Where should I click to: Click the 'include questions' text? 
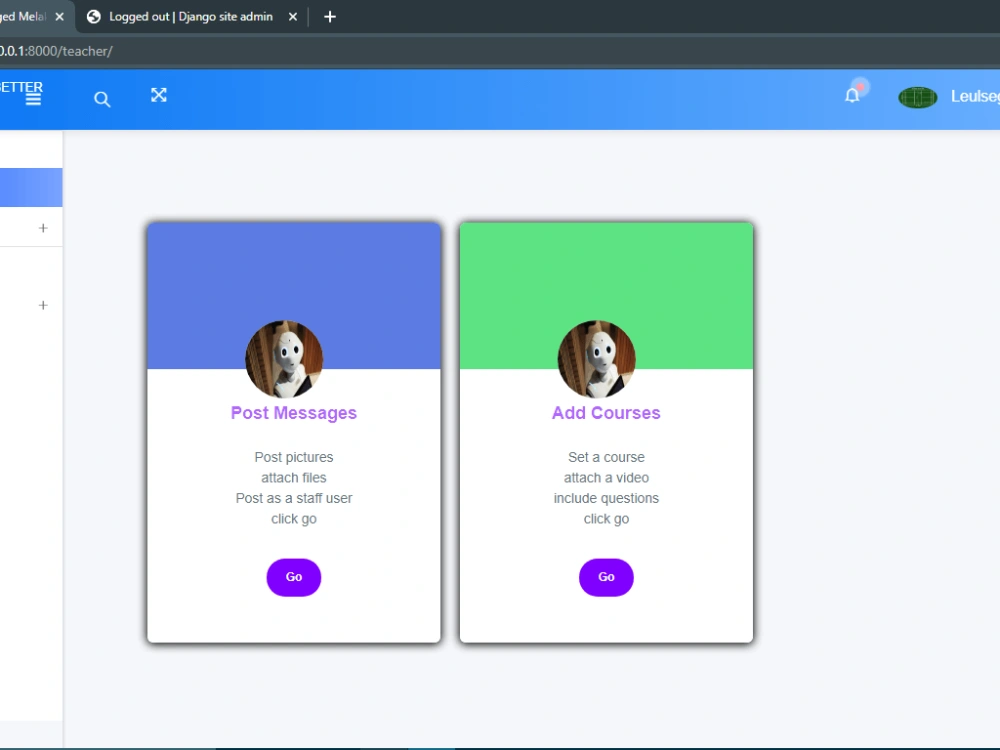point(606,498)
